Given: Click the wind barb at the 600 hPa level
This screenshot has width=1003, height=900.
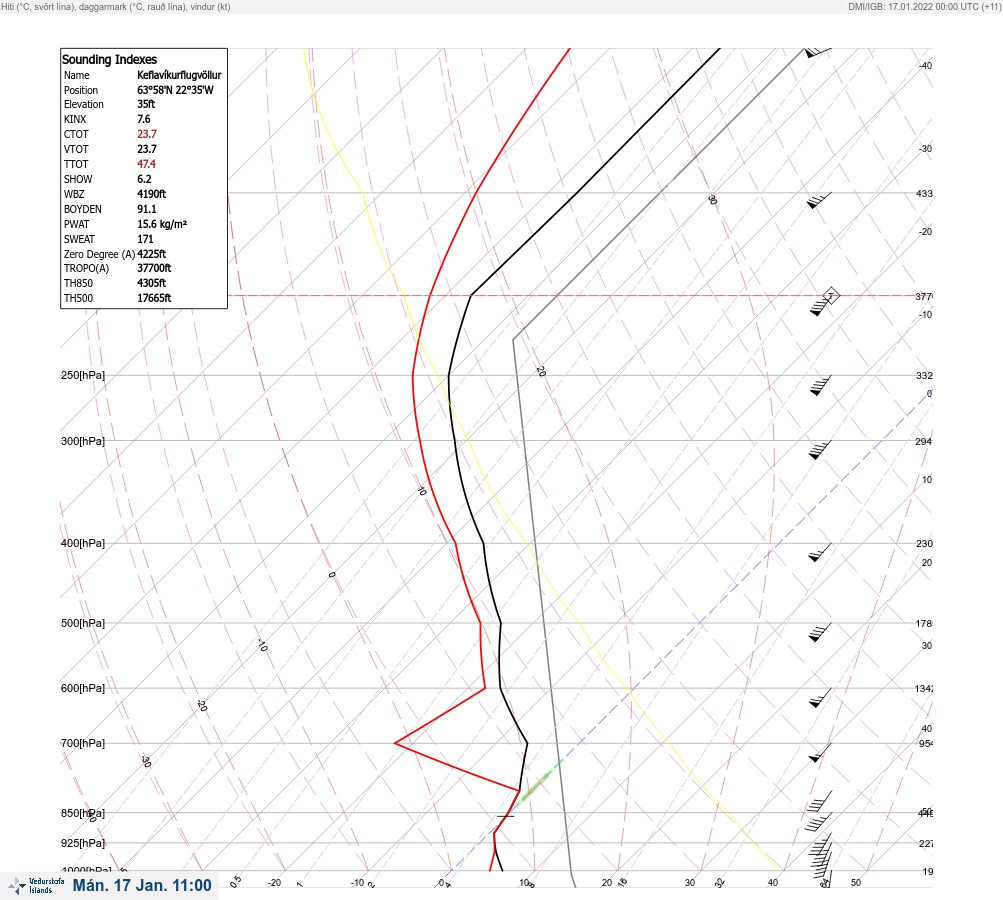Looking at the screenshot, I should 820,698.
